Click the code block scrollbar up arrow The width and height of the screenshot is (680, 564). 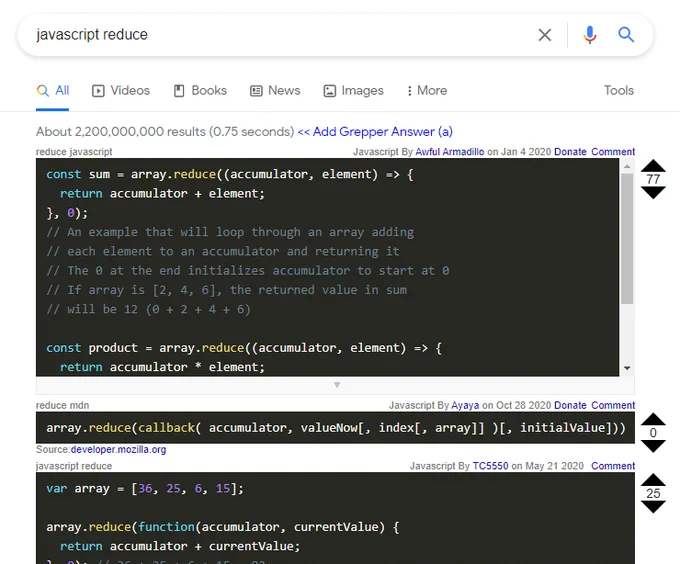[x=627, y=166]
